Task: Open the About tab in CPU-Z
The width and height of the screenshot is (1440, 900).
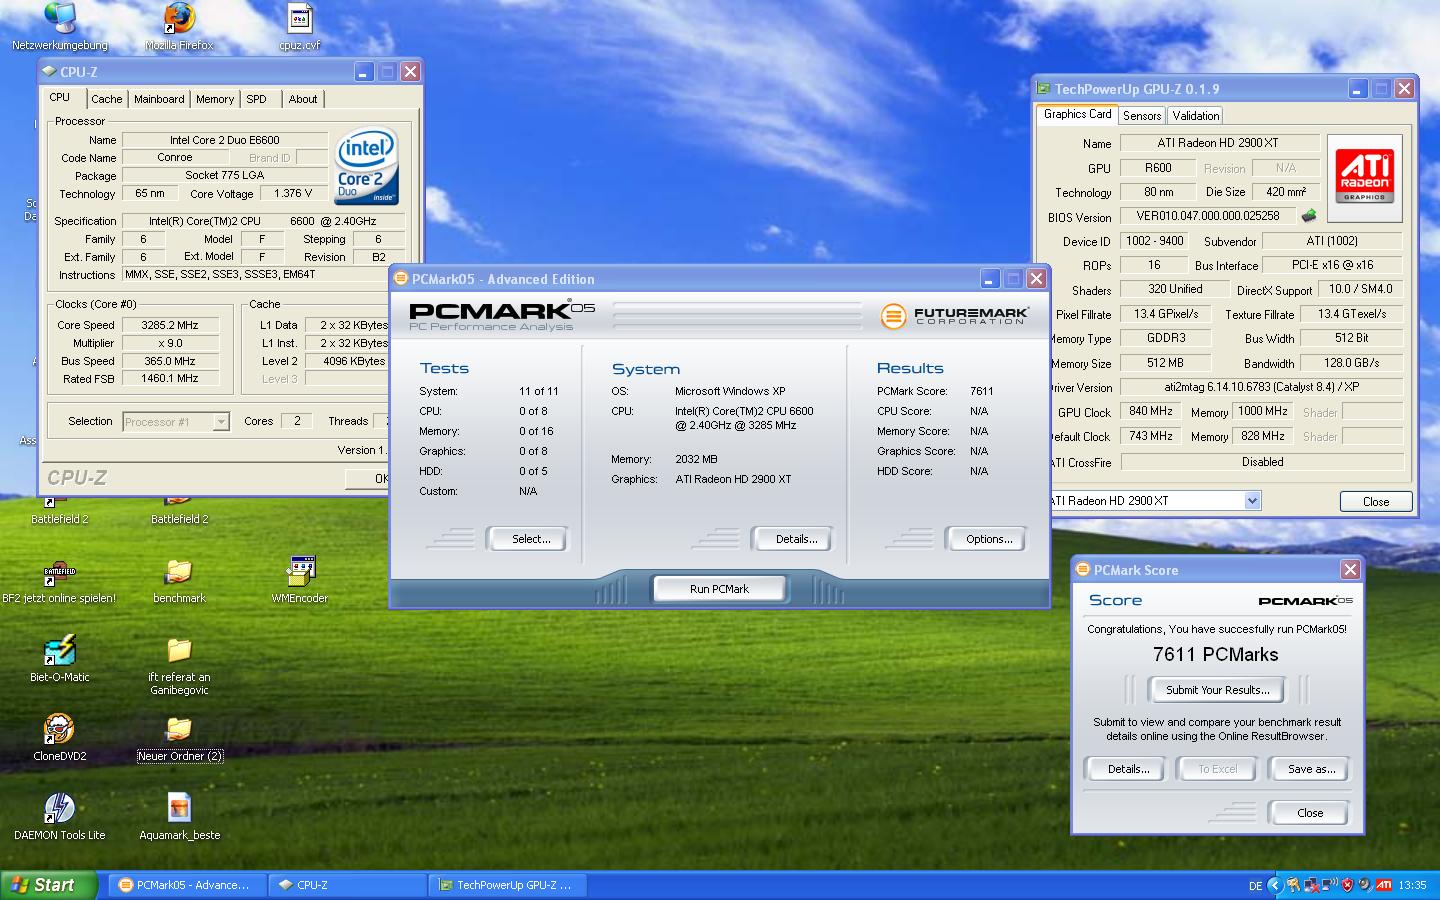Action: (x=303, y=99)
